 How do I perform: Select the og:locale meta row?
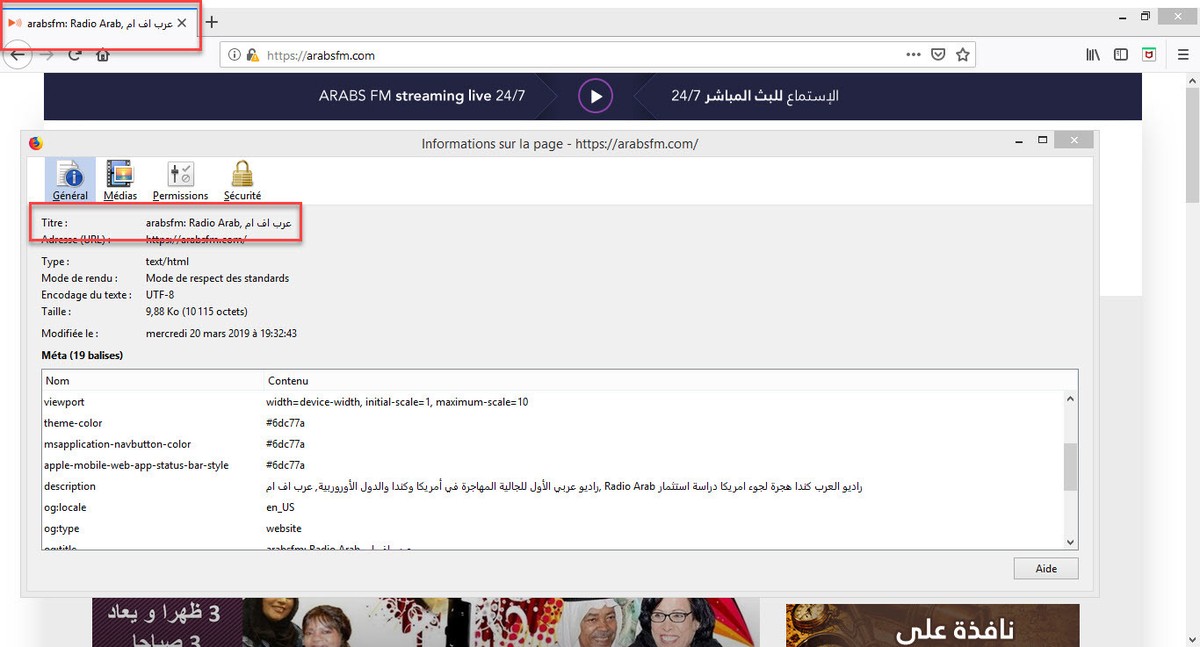(x=553, y=507)
